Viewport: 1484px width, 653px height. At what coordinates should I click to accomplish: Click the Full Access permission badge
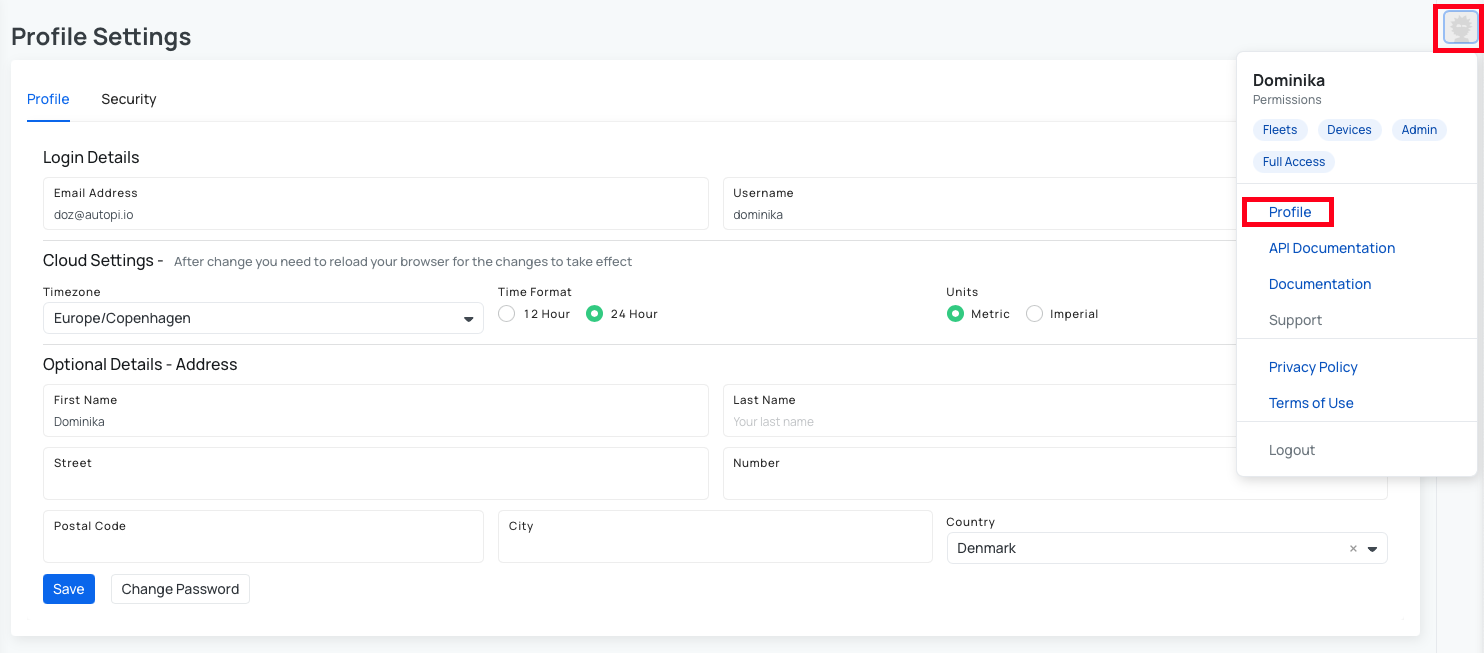pos(1294,161)
